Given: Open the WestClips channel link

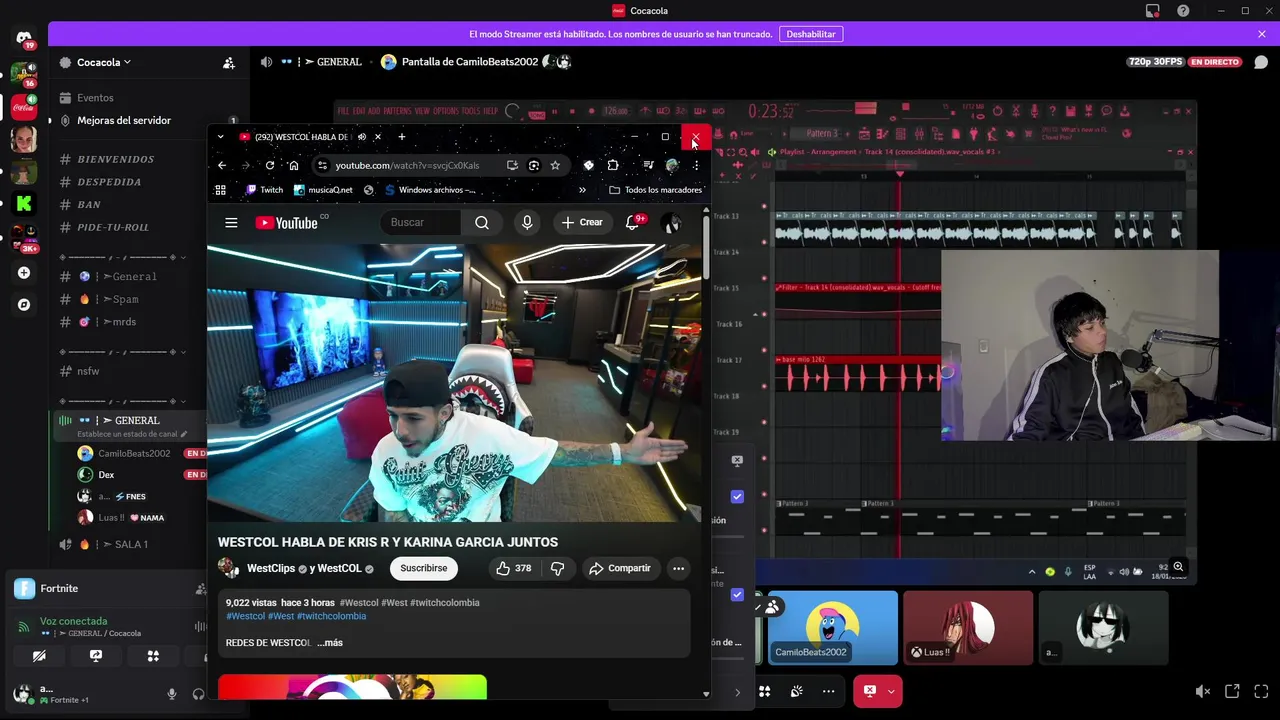Looking at the screenshot, I should tap(271, 568).
